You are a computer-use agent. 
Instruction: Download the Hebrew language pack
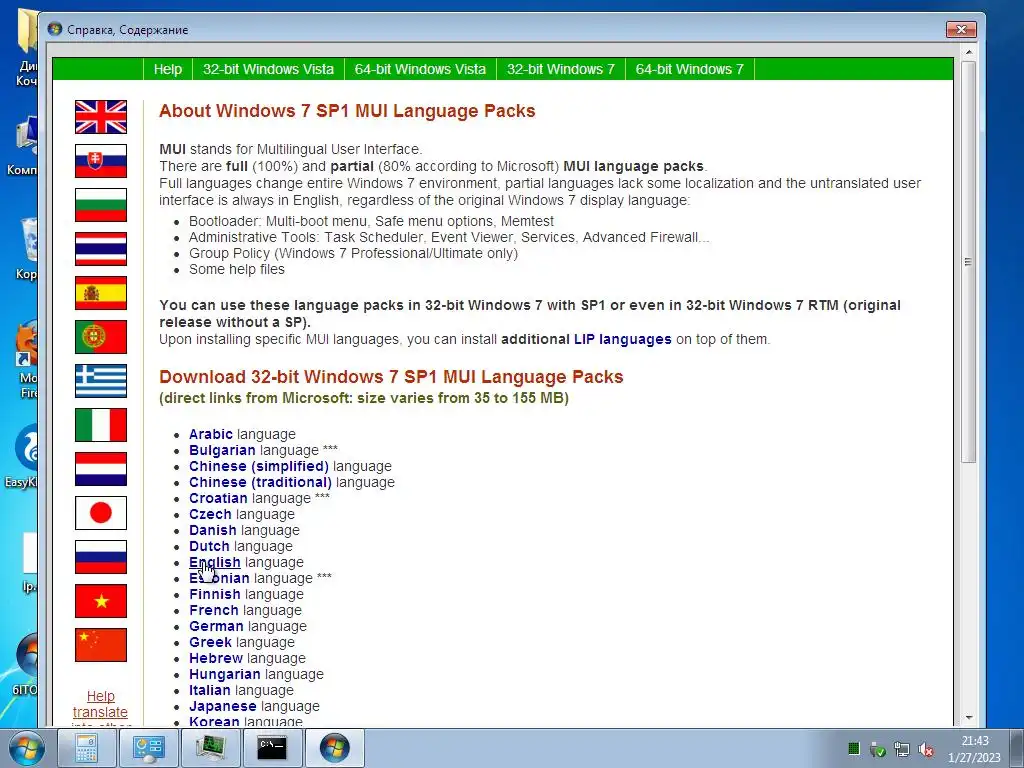216,658
